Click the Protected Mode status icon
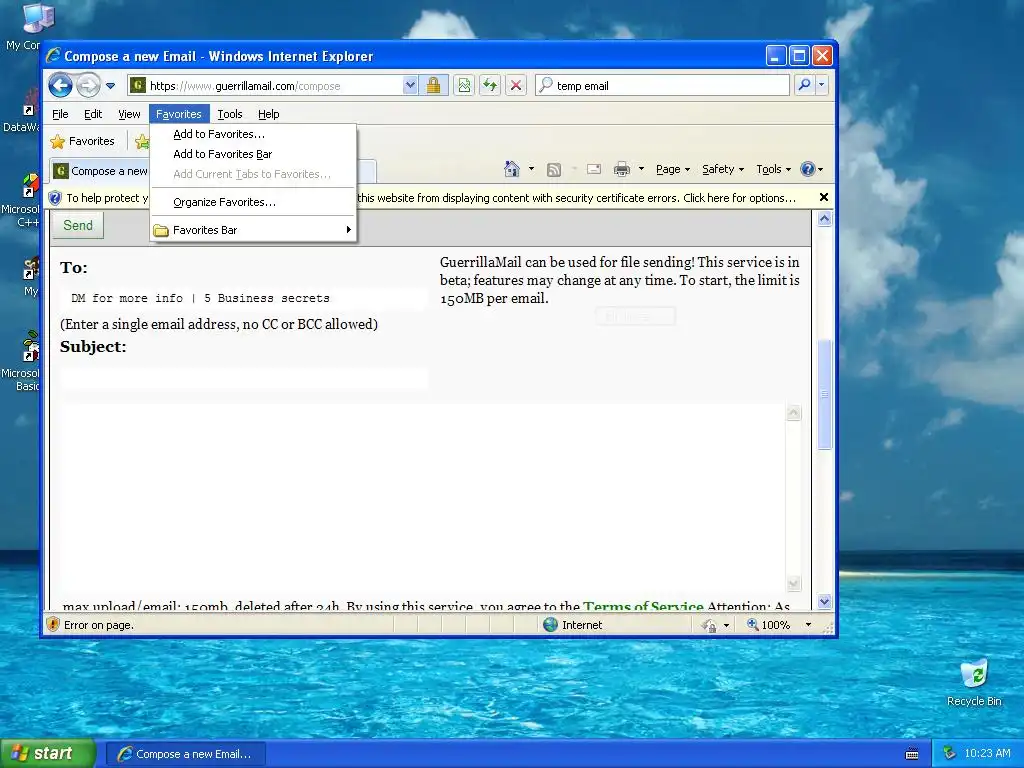 (x=709, y=626)
